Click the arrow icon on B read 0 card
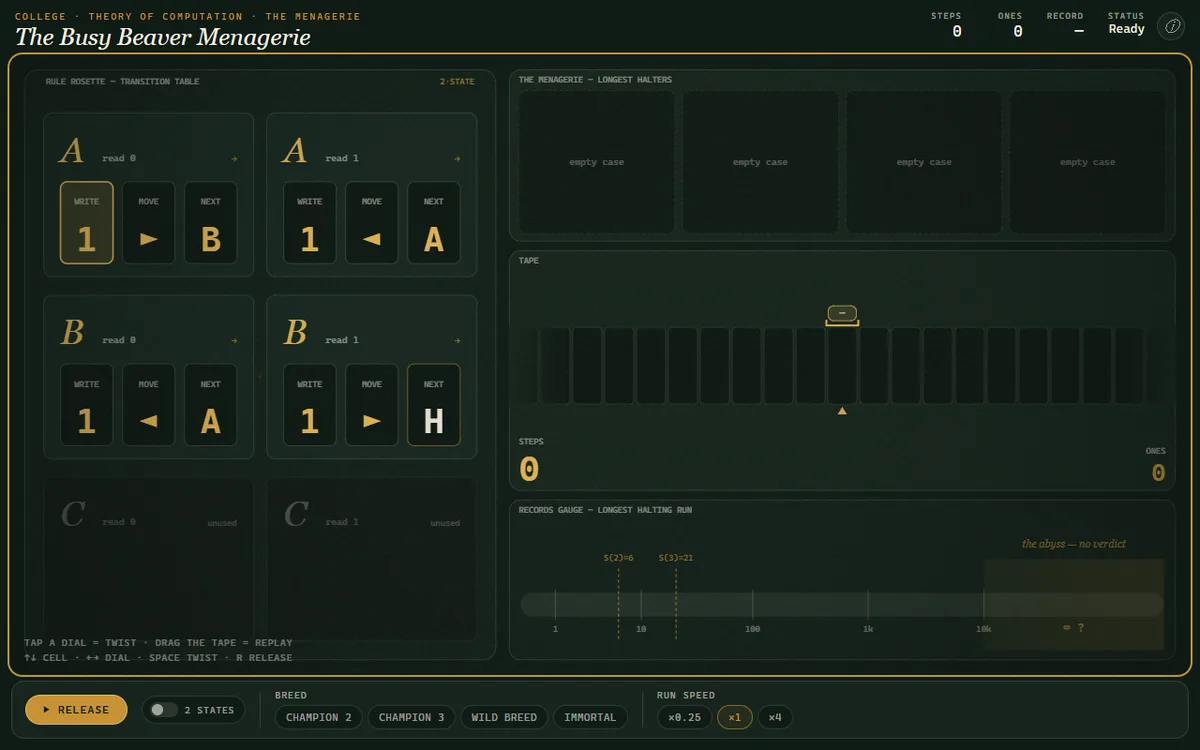Viewport: 1200px width, 750px height. click(x=234, y=340)
